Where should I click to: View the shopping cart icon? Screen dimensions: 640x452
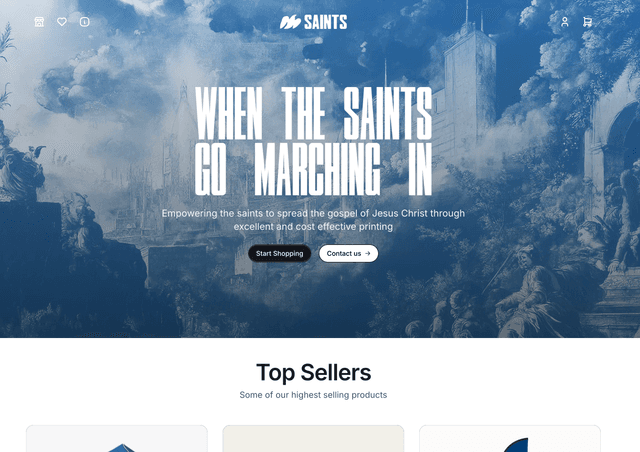click(x=587, y=22)
